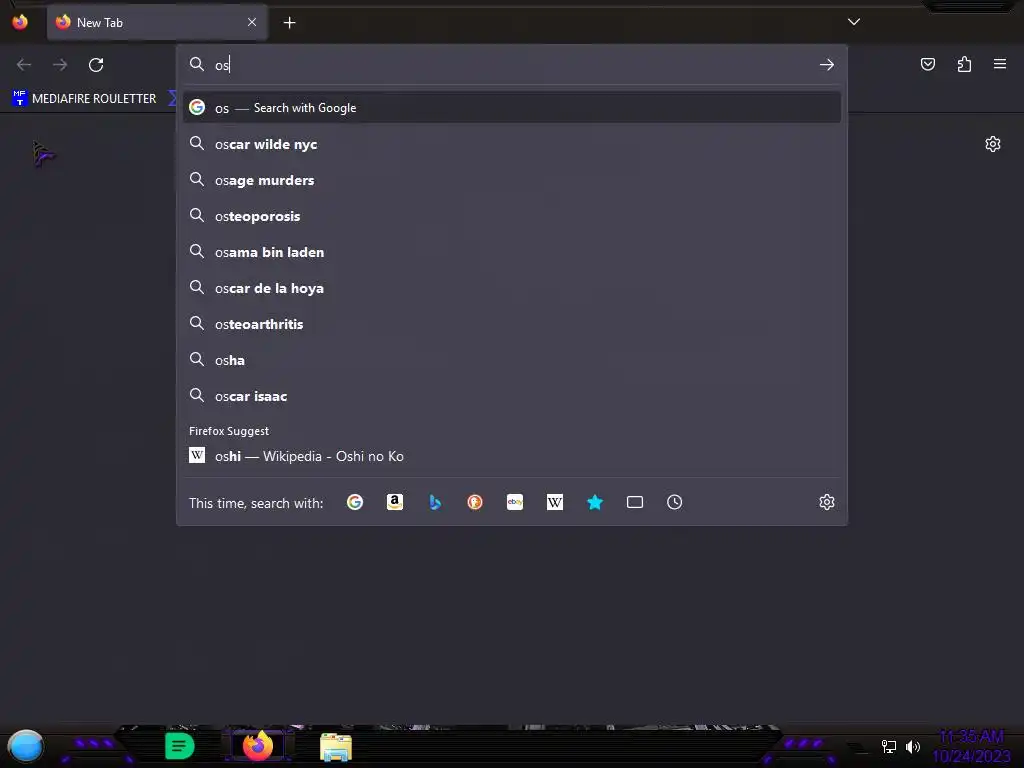Screen dimensions: 1024x768
Task: Search this time with eBay icon
Action: click(x=515, y=502)
